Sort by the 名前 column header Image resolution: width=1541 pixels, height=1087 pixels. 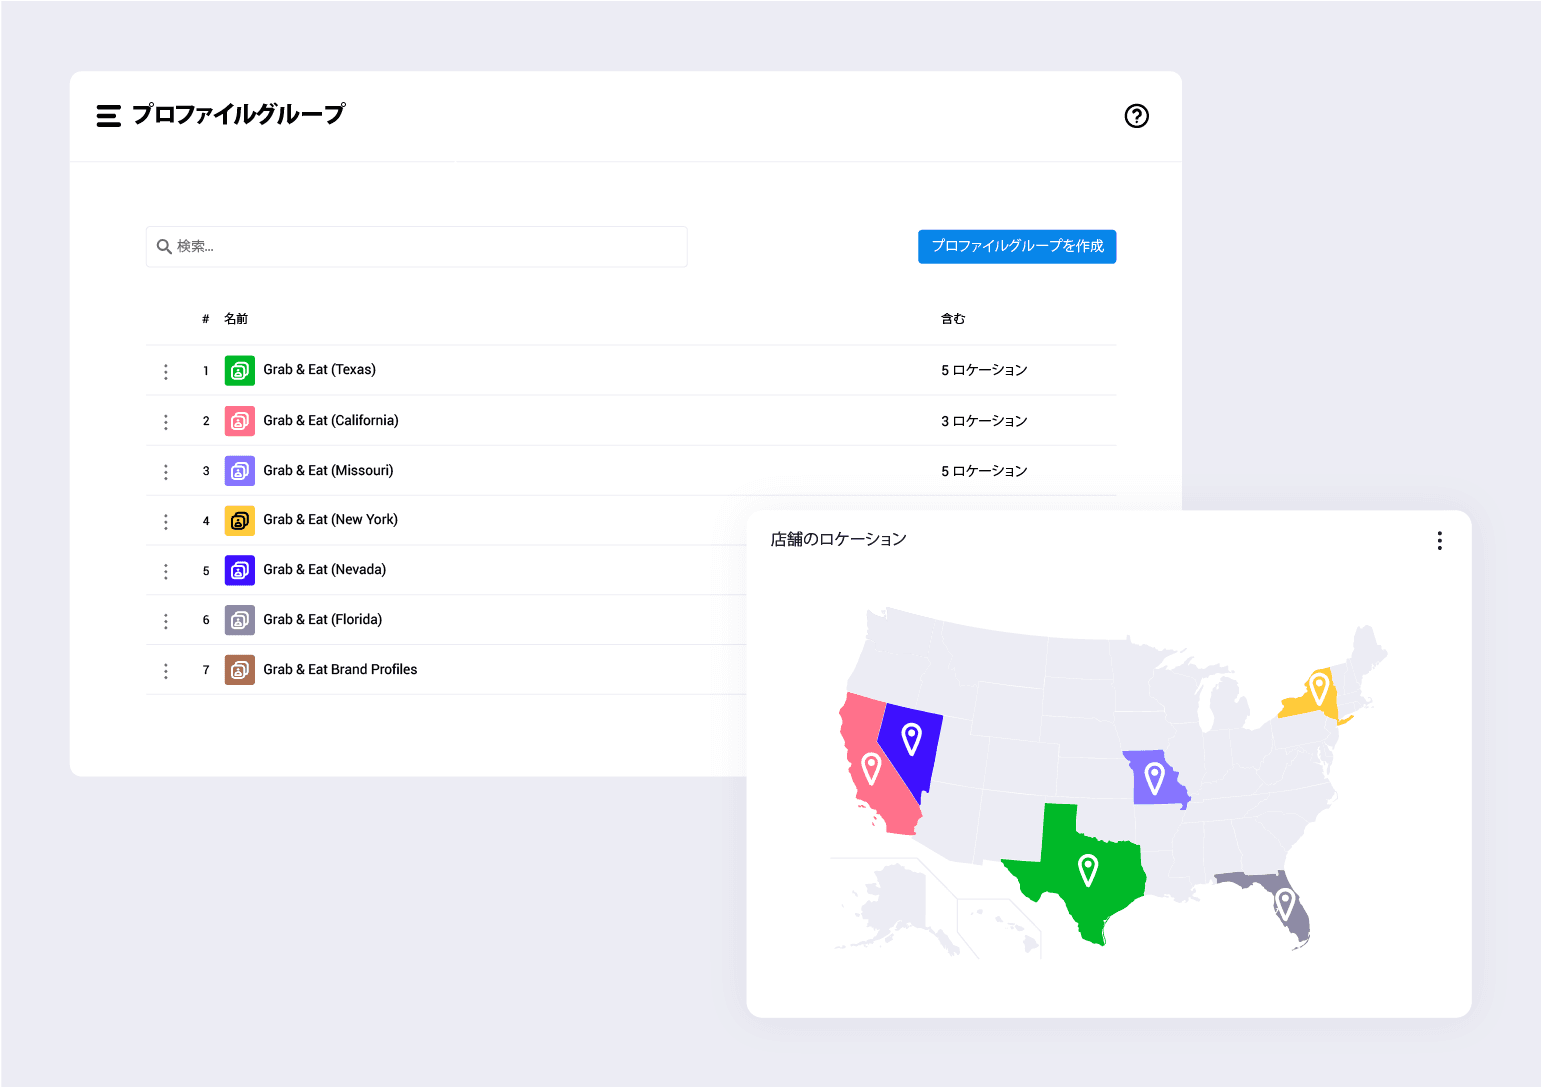(236, 319)
